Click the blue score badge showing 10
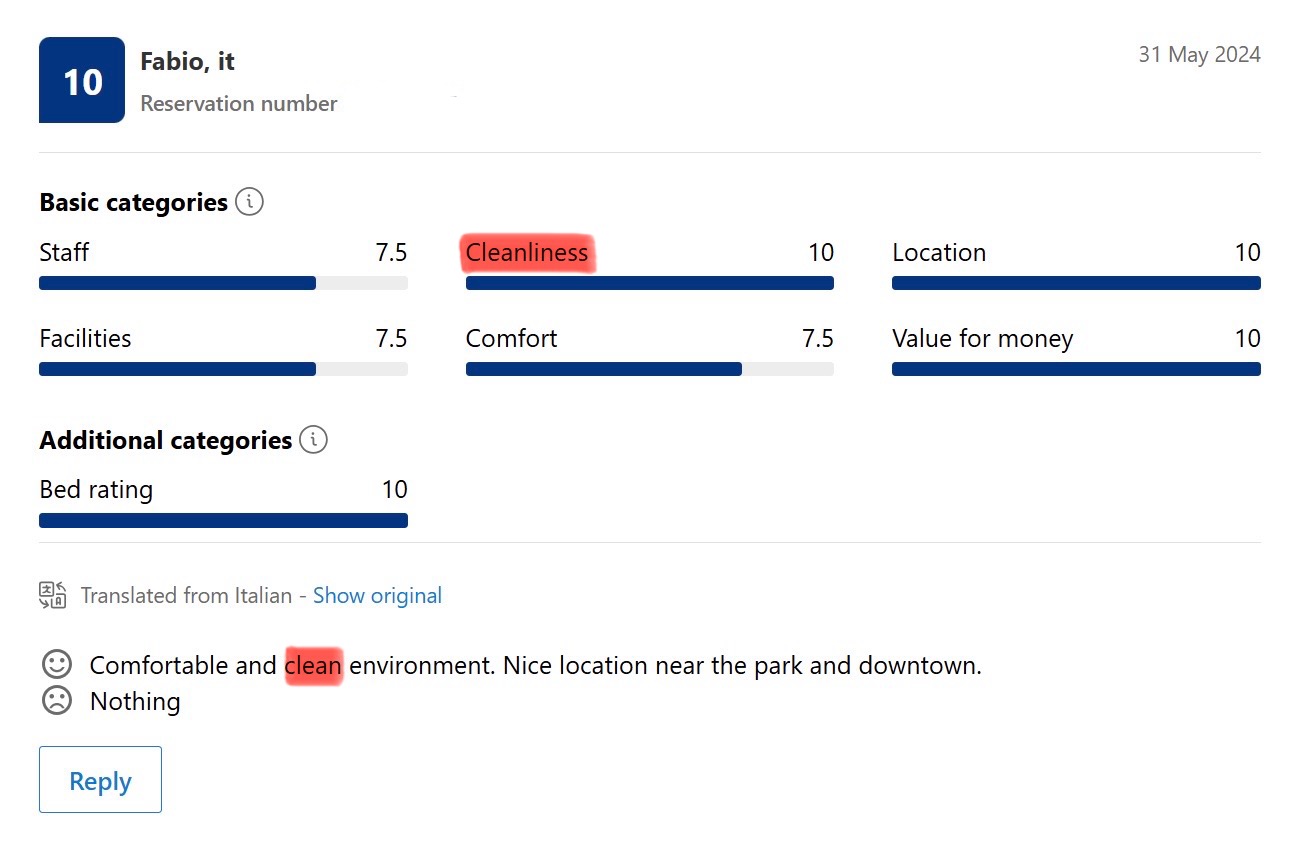Screen dimensions: 1293x854 click(82, 80)
